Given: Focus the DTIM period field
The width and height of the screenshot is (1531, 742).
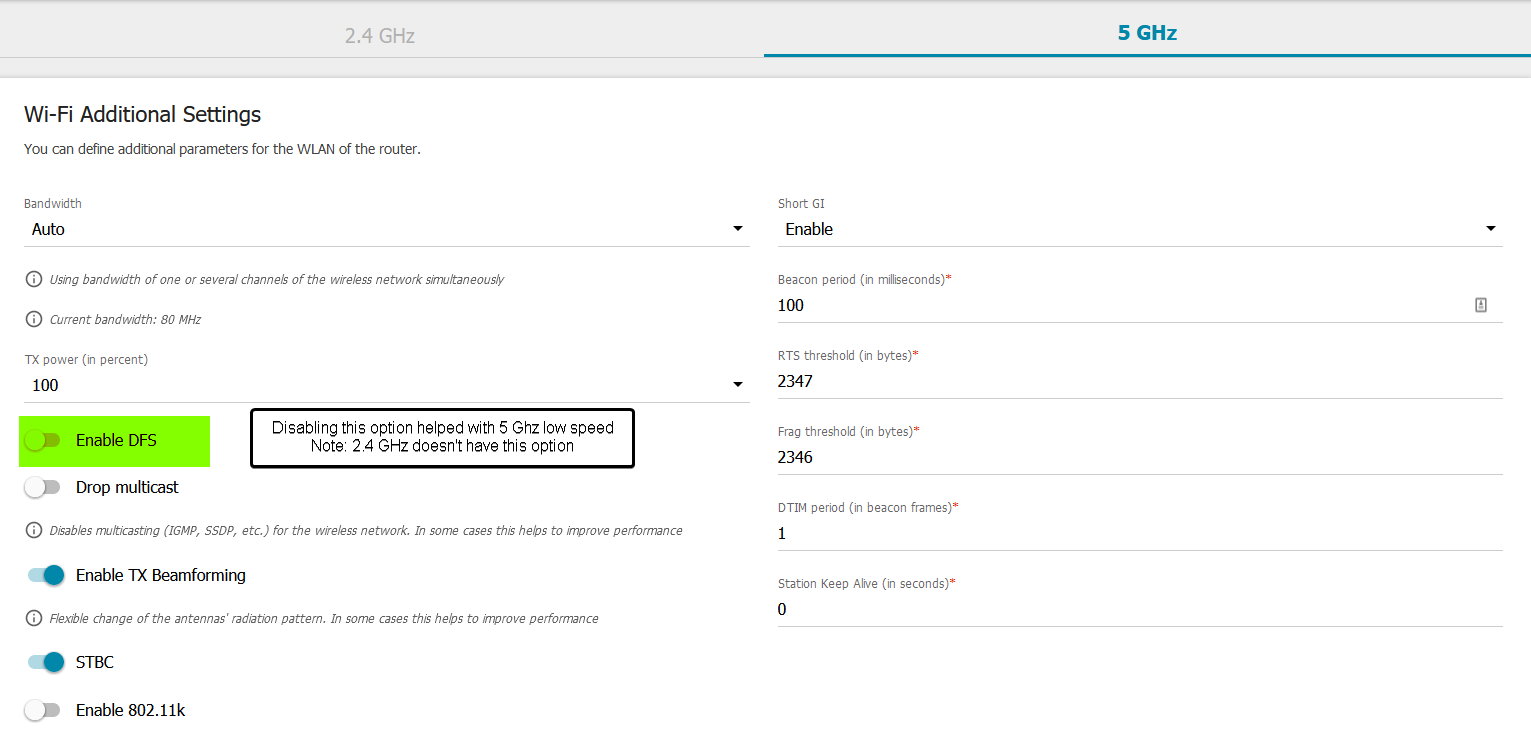Looking at the screenshot, I should coord(1140,533).
